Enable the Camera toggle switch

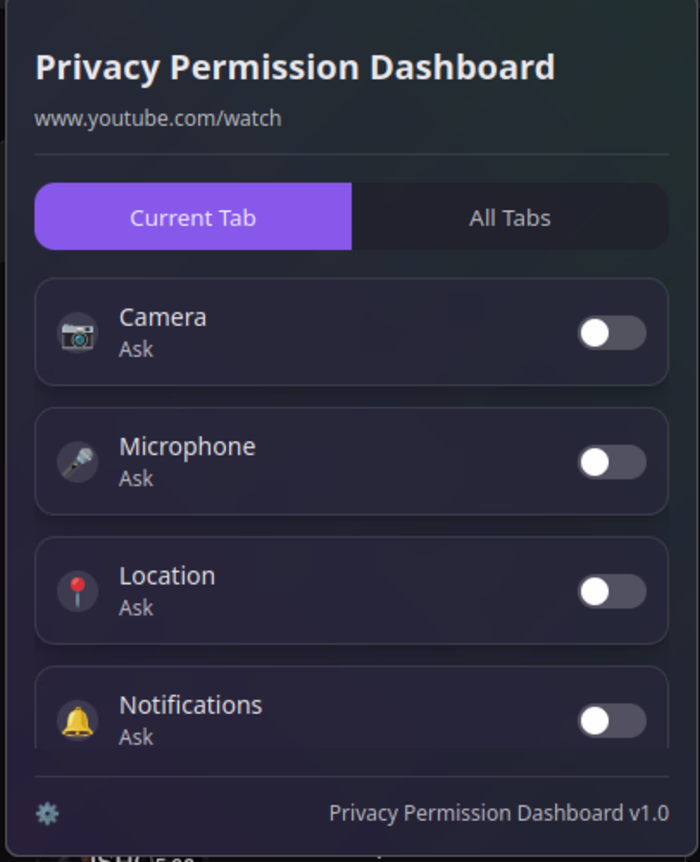coord(611,332)
